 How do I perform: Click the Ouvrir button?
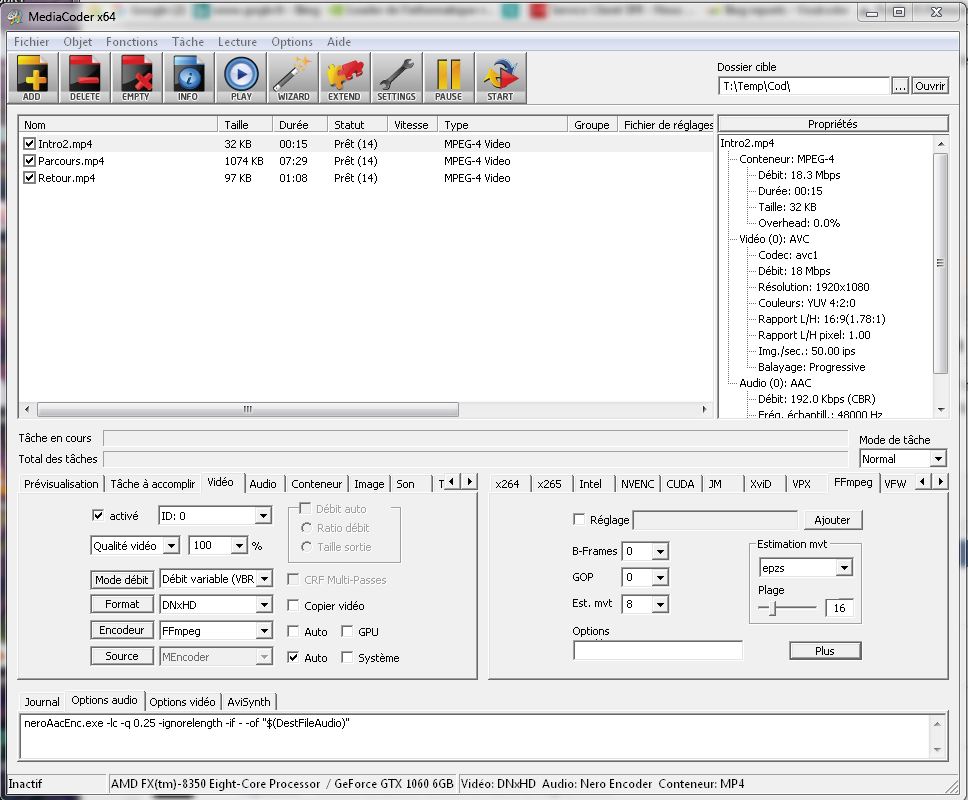pos(930,86)
